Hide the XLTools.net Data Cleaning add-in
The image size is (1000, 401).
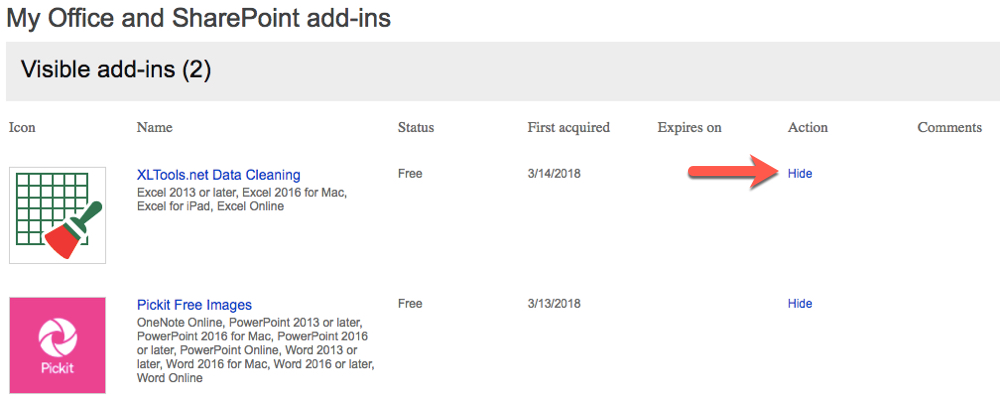[800, 174]
